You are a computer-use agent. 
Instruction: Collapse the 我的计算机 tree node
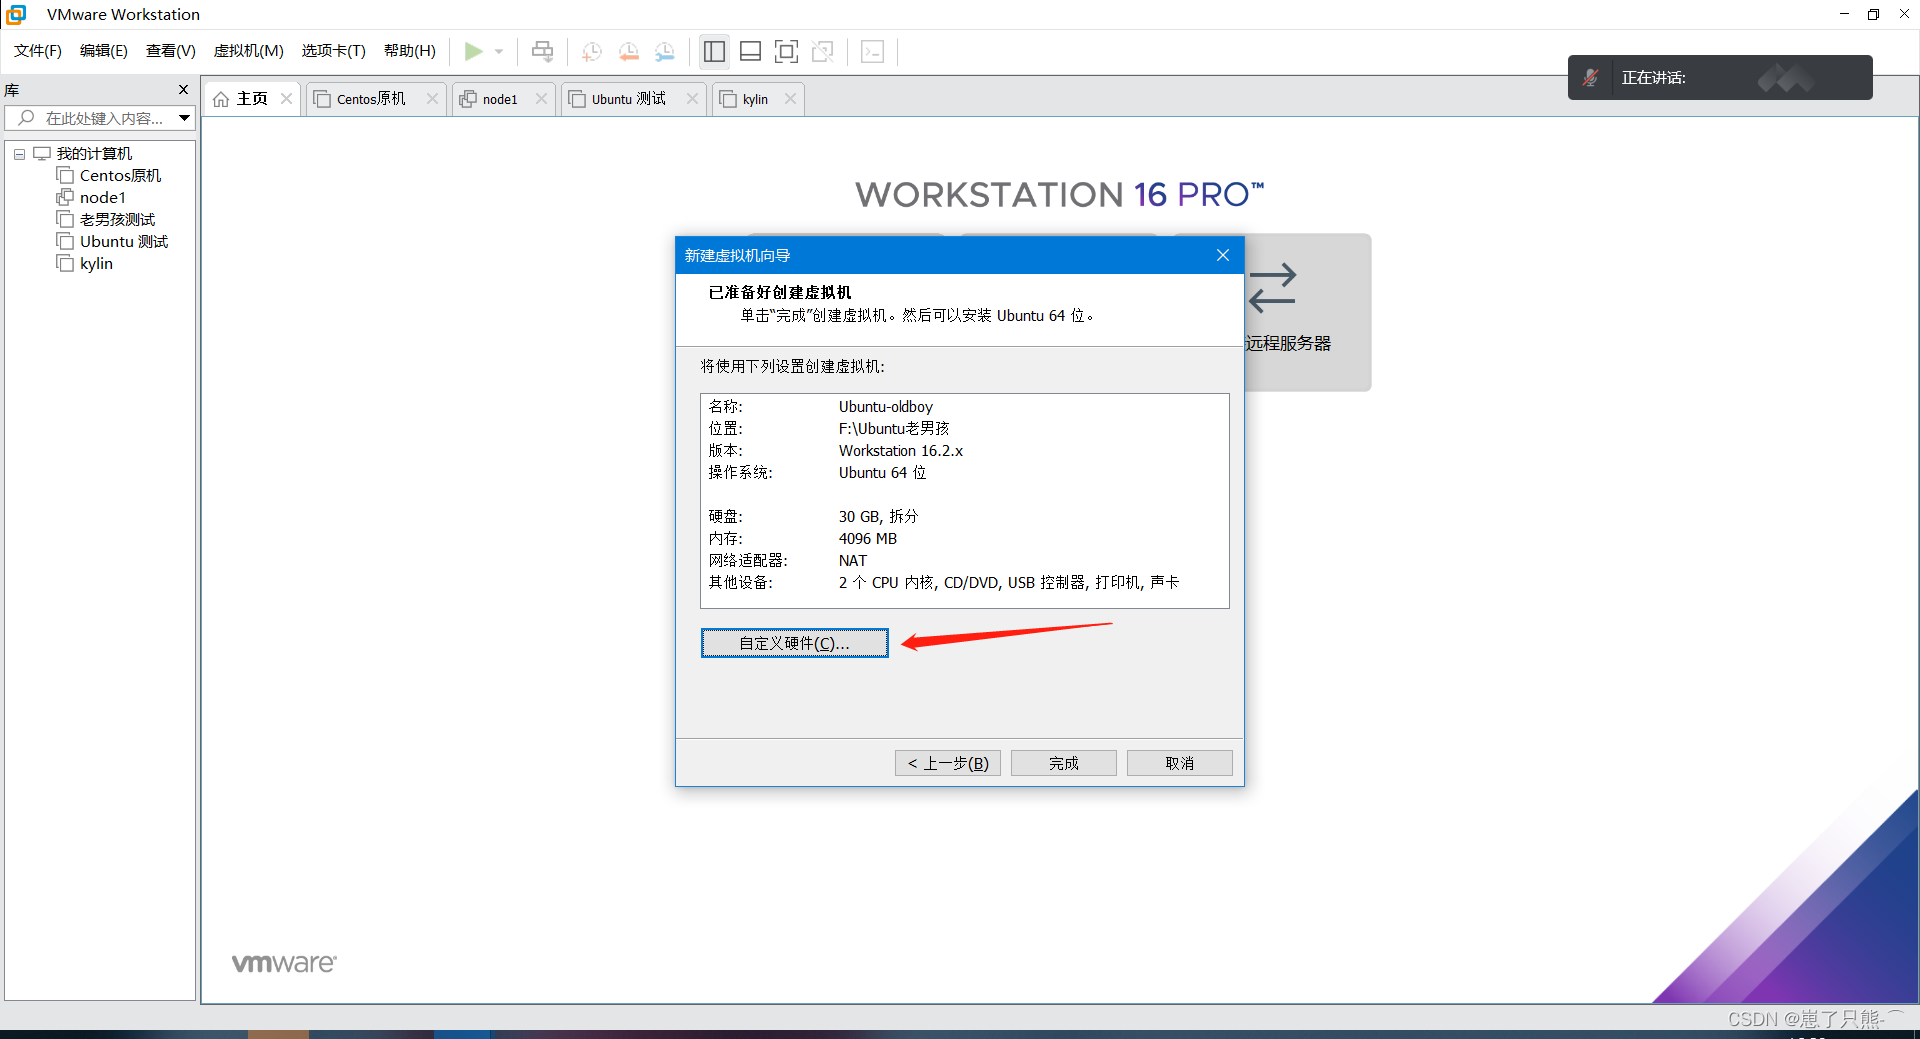[19, 154]
